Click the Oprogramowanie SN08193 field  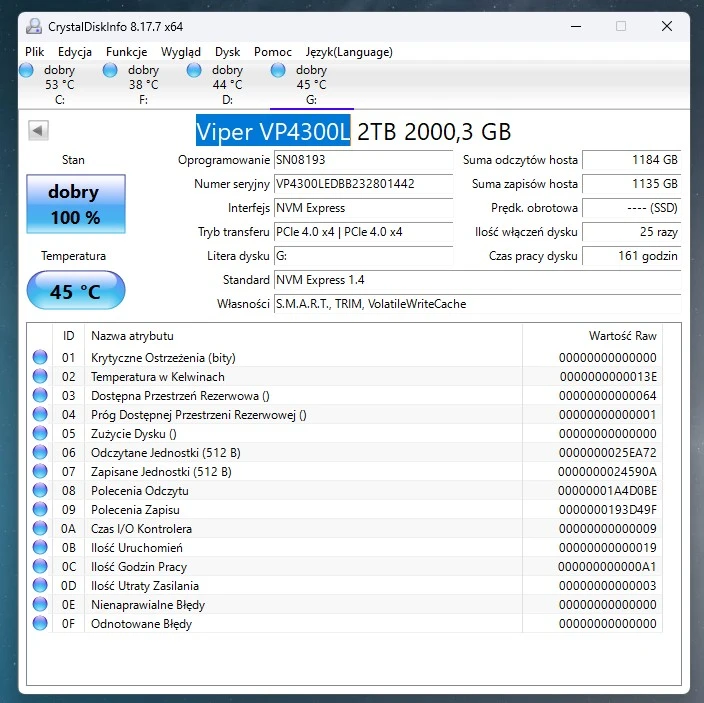tap(362, 160)
